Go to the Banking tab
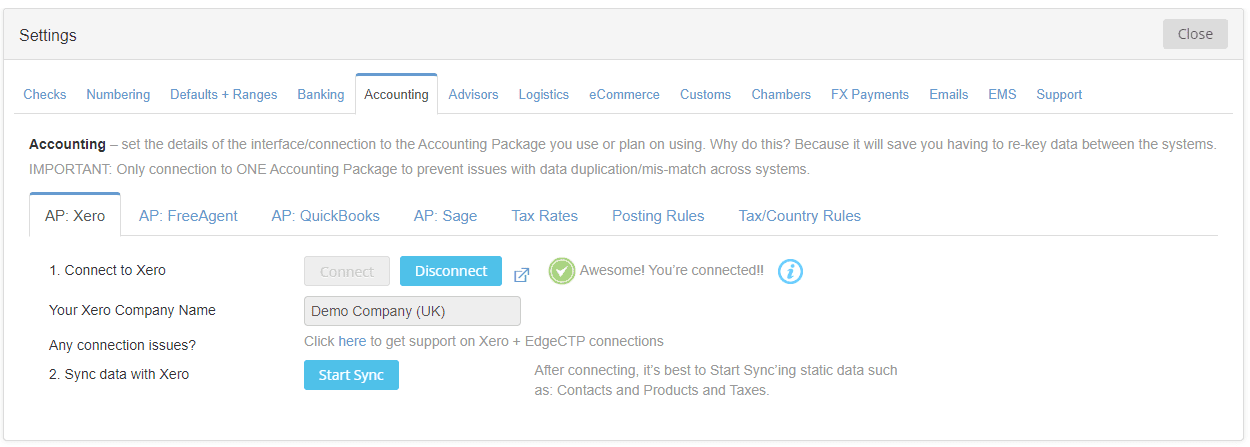This screenshot has width=1250, height=447. coord(321,94)
